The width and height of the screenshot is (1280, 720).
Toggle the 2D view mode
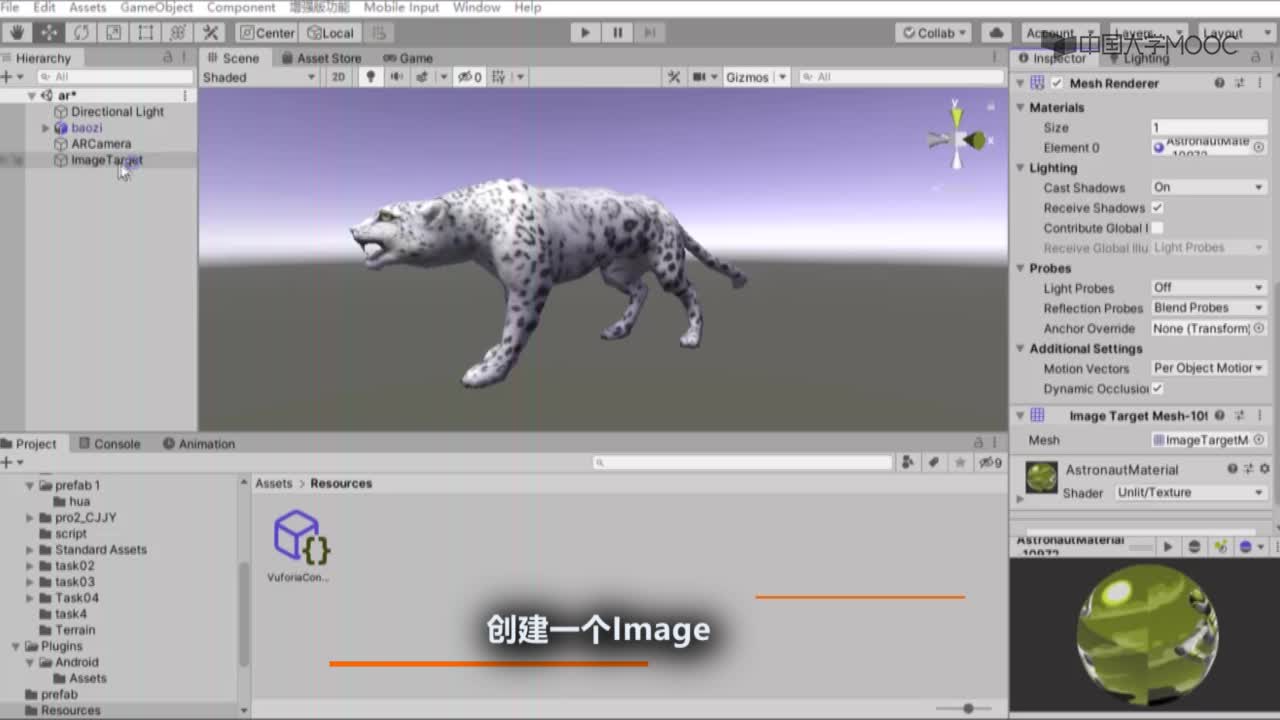(x=339, y=77)
